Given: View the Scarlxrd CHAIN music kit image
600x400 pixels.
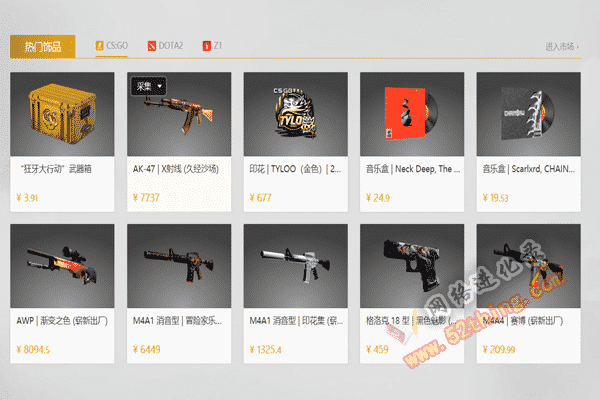Looking at the screenshot, I should 528,114.
